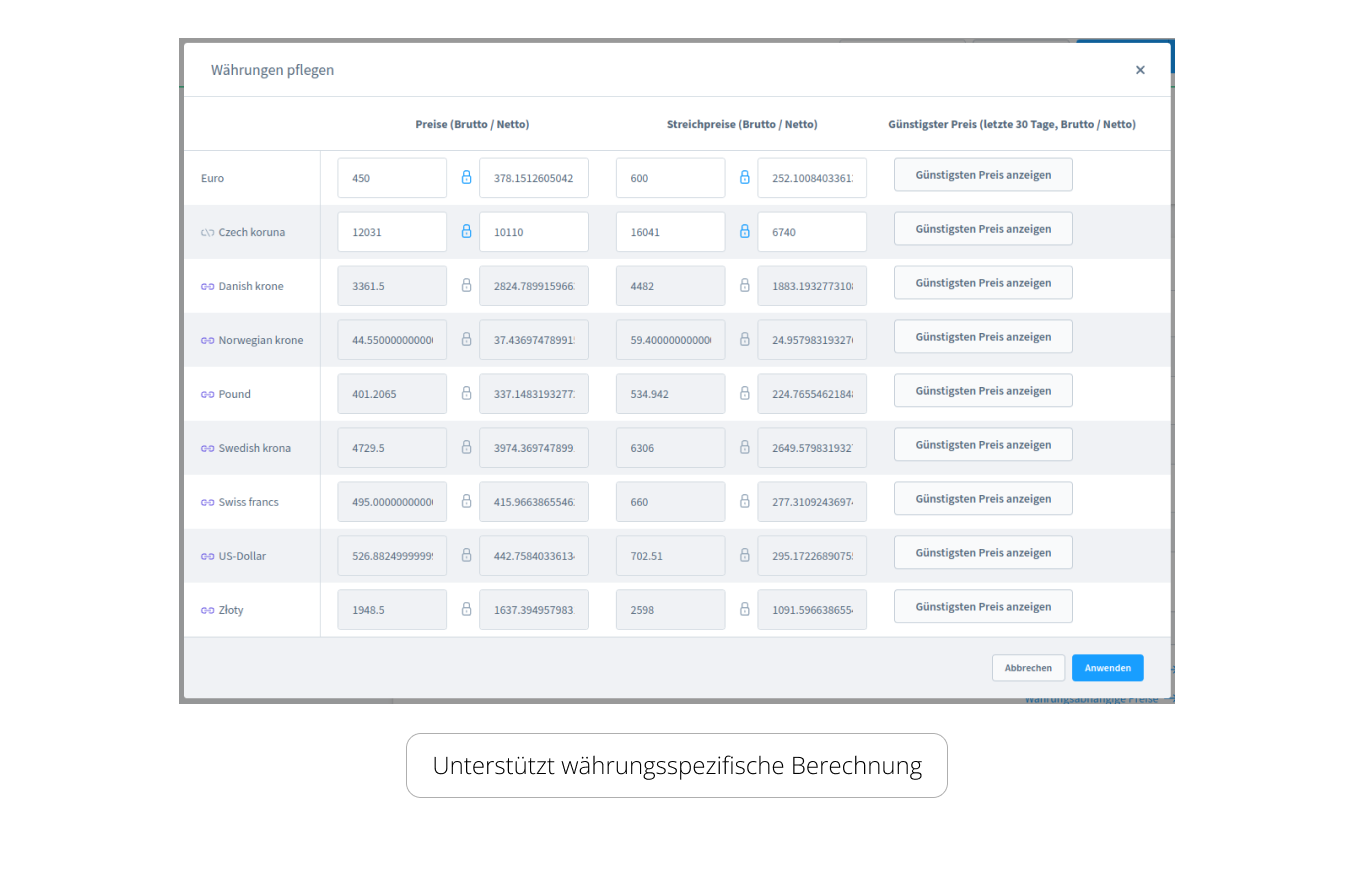This screenshot has height=880, width=1354.
Task: Focus the Euro gross price field
Action: [392, 178]
